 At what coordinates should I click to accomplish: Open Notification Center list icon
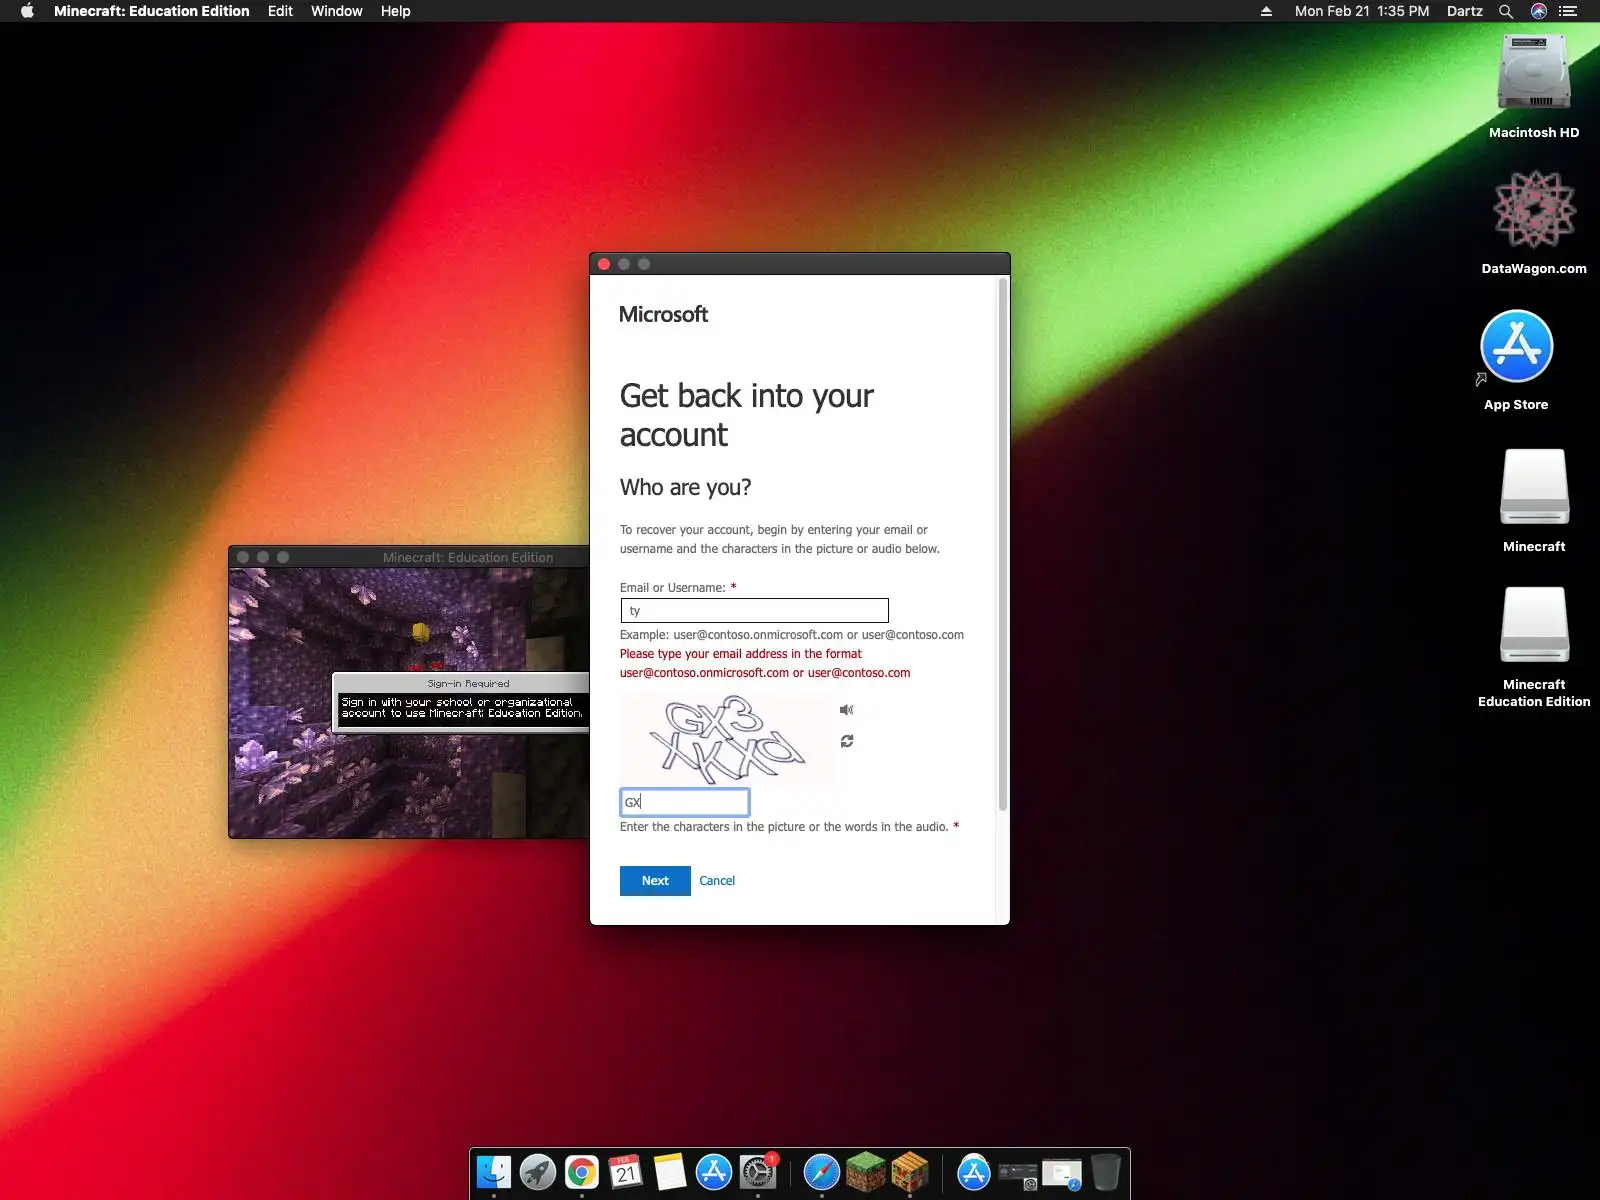point(1568,11)
